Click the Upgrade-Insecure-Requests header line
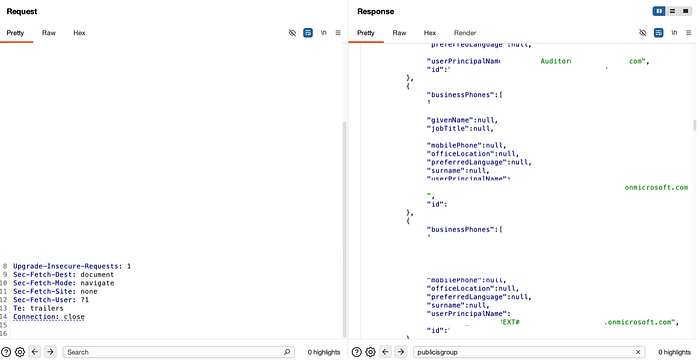700x362 pixels. [x=72, y=266]
